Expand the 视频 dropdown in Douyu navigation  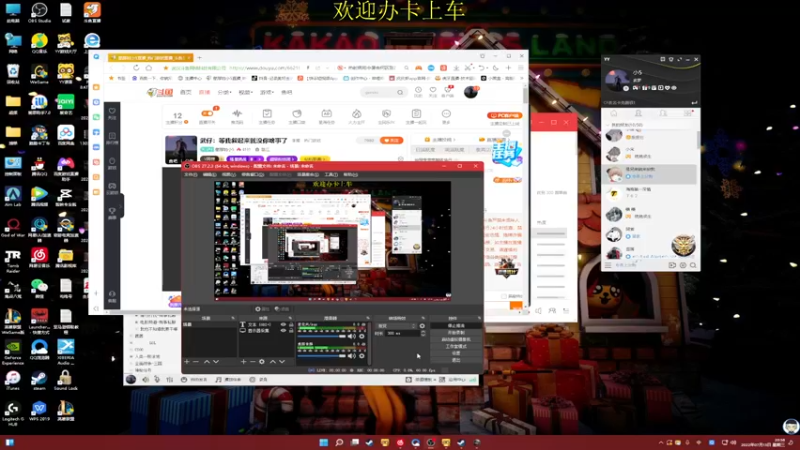coord(245,92)
